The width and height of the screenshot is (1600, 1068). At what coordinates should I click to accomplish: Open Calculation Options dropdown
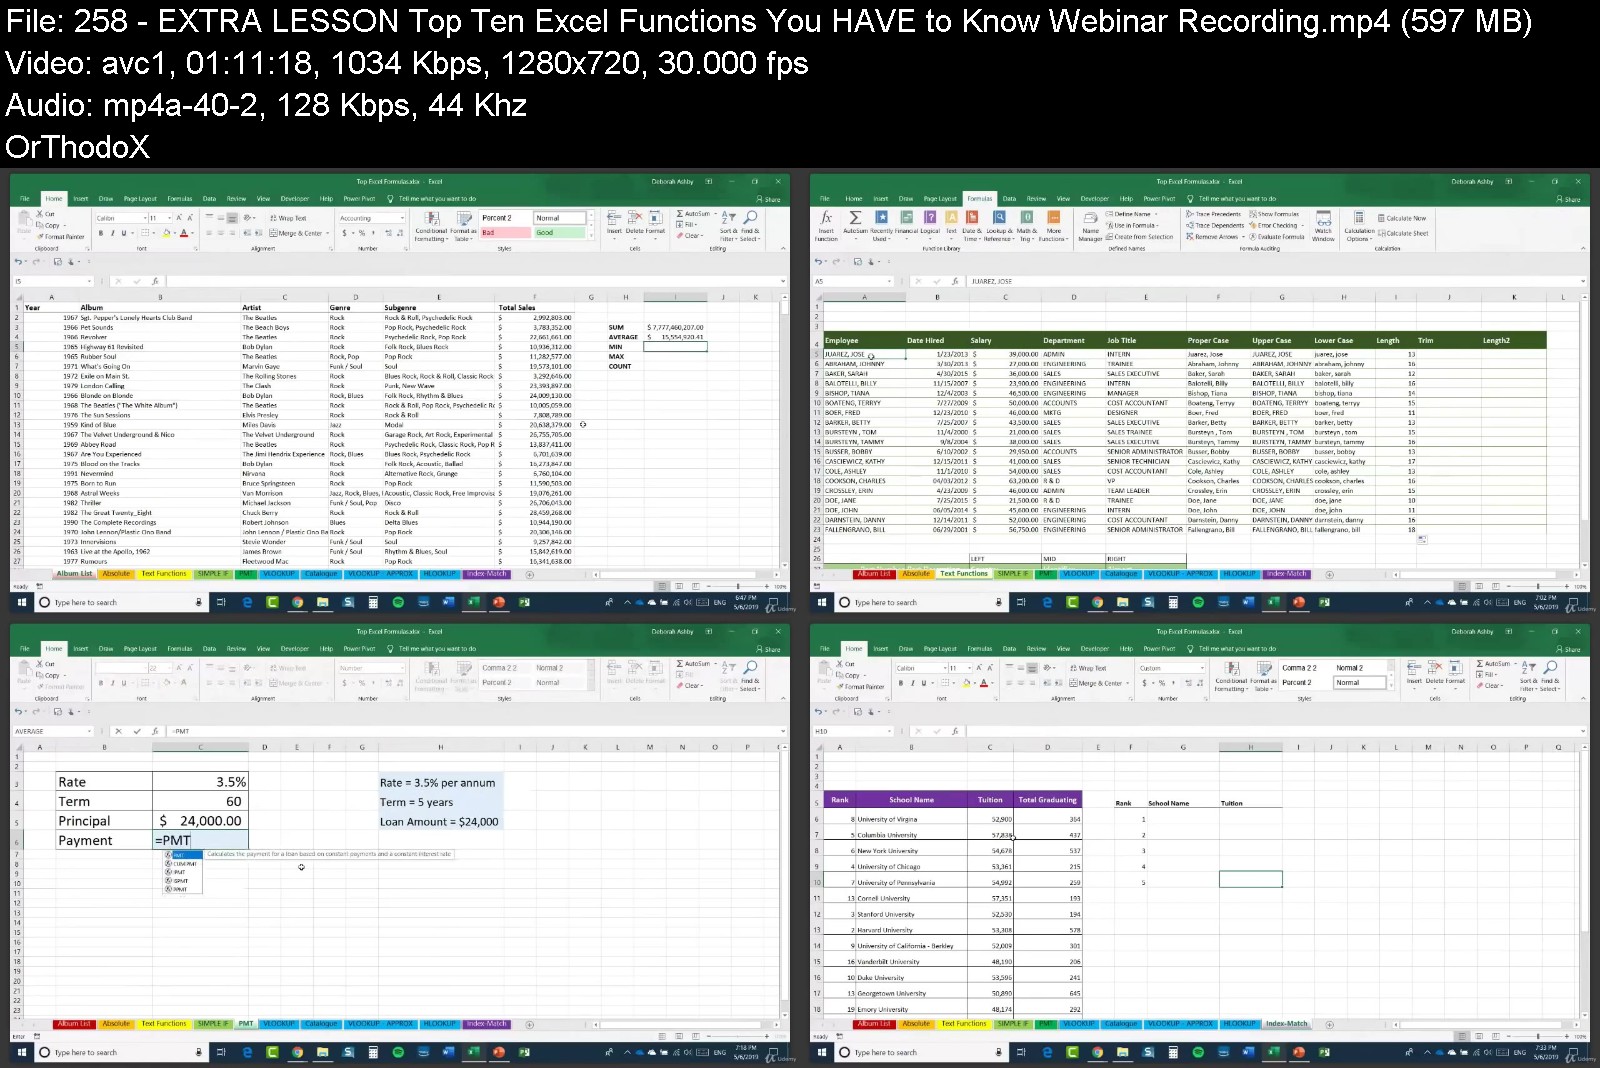[x=1359, y=226]
